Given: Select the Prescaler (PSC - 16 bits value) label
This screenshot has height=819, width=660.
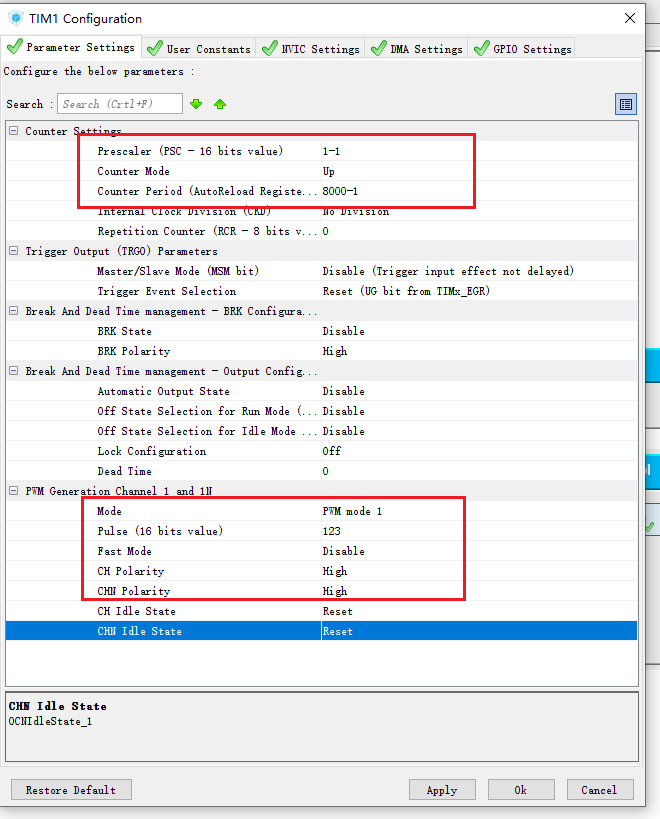Looking at the screenshot, I should pyautogui.click(x=190, y=151).
